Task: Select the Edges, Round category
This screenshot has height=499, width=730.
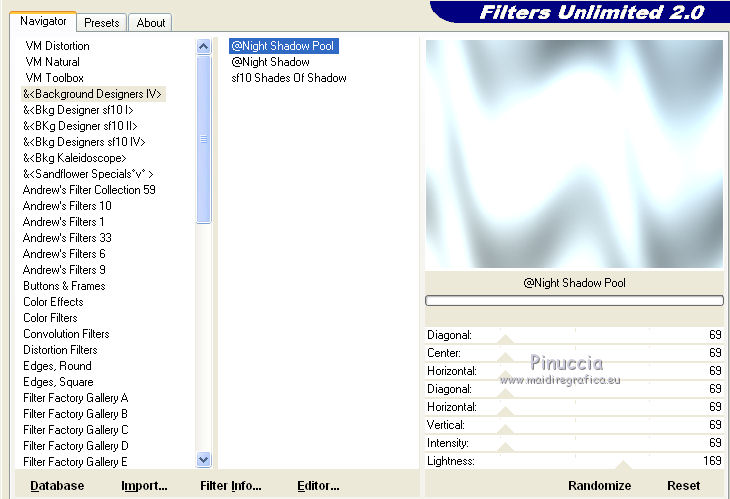Action: point(57,366)
